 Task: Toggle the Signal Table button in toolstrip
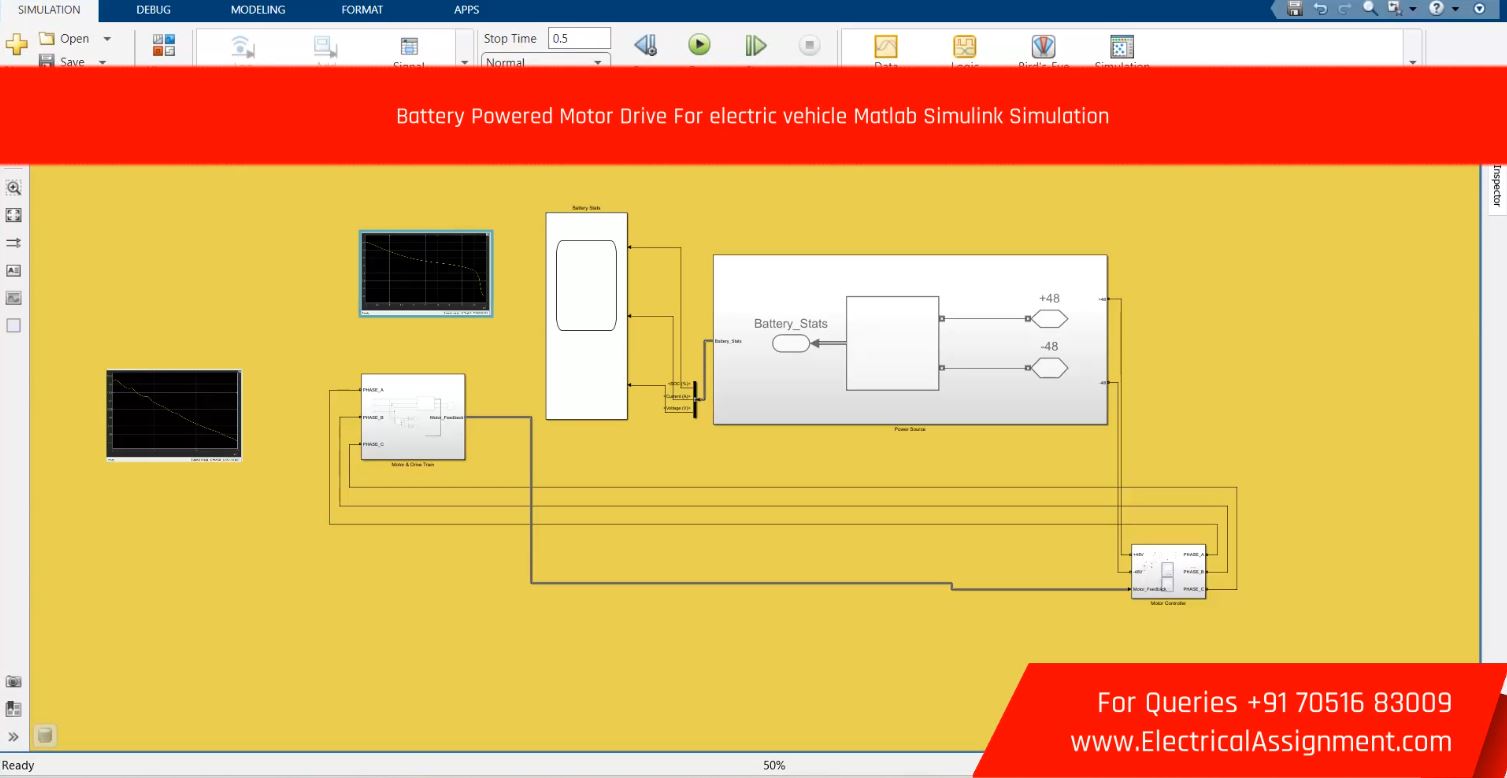[x=409, y=47]
